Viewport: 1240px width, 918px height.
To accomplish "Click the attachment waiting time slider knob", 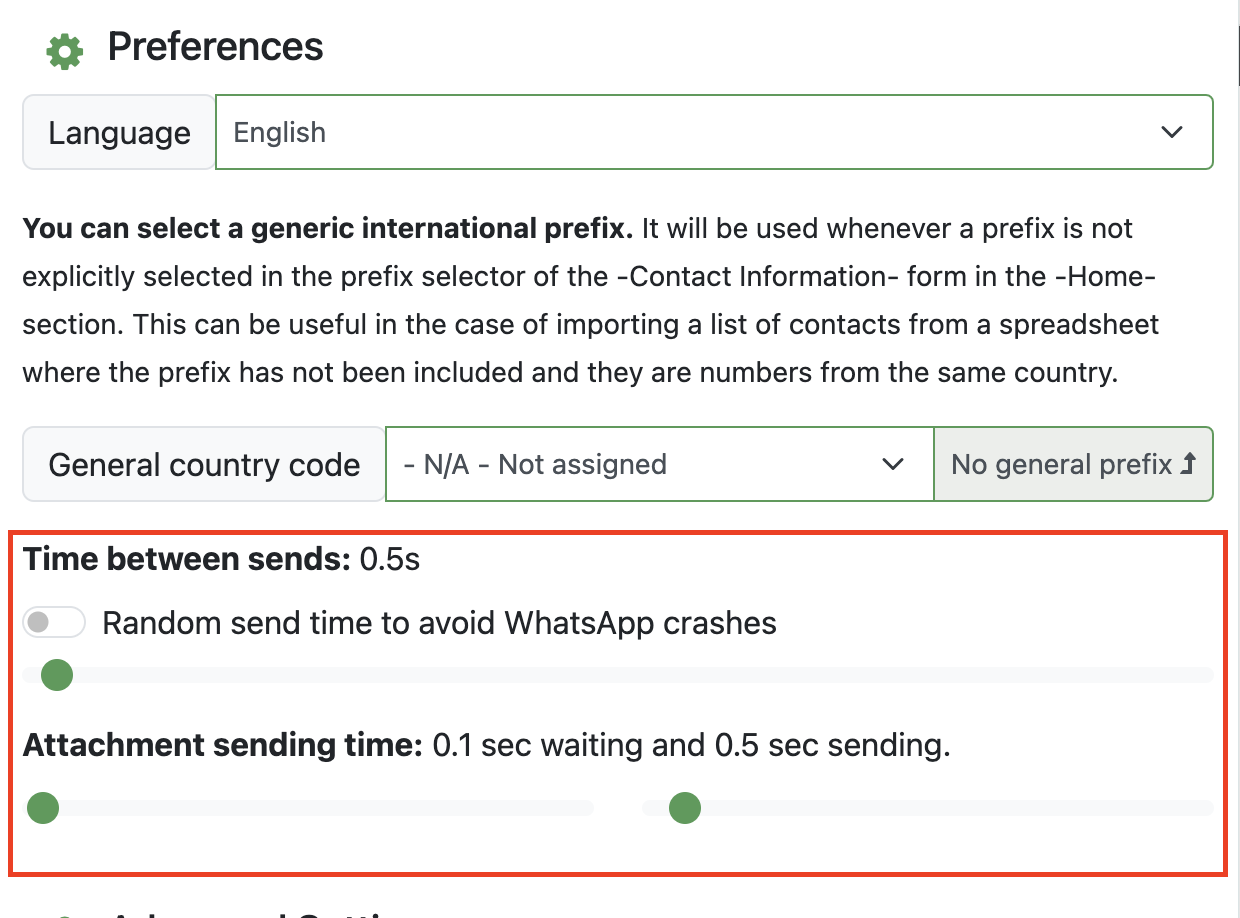I will tap(43, 807).
